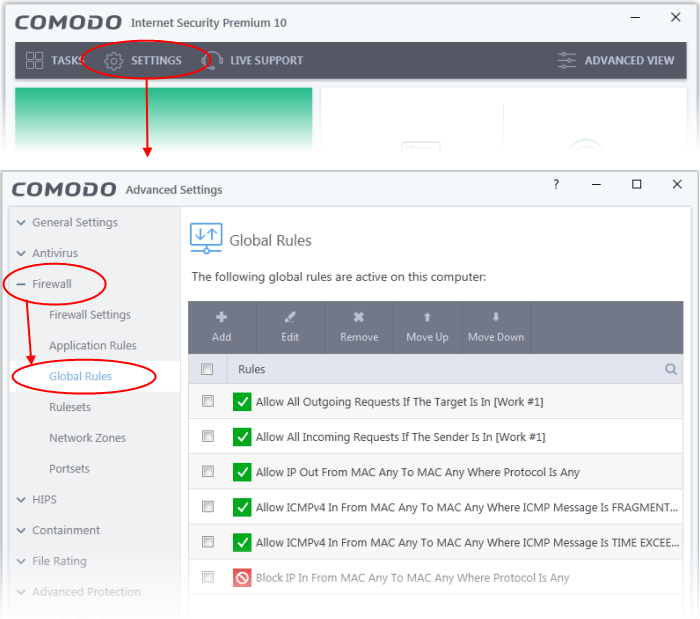Click the Edit pencil icon

(x=290, y=318)
